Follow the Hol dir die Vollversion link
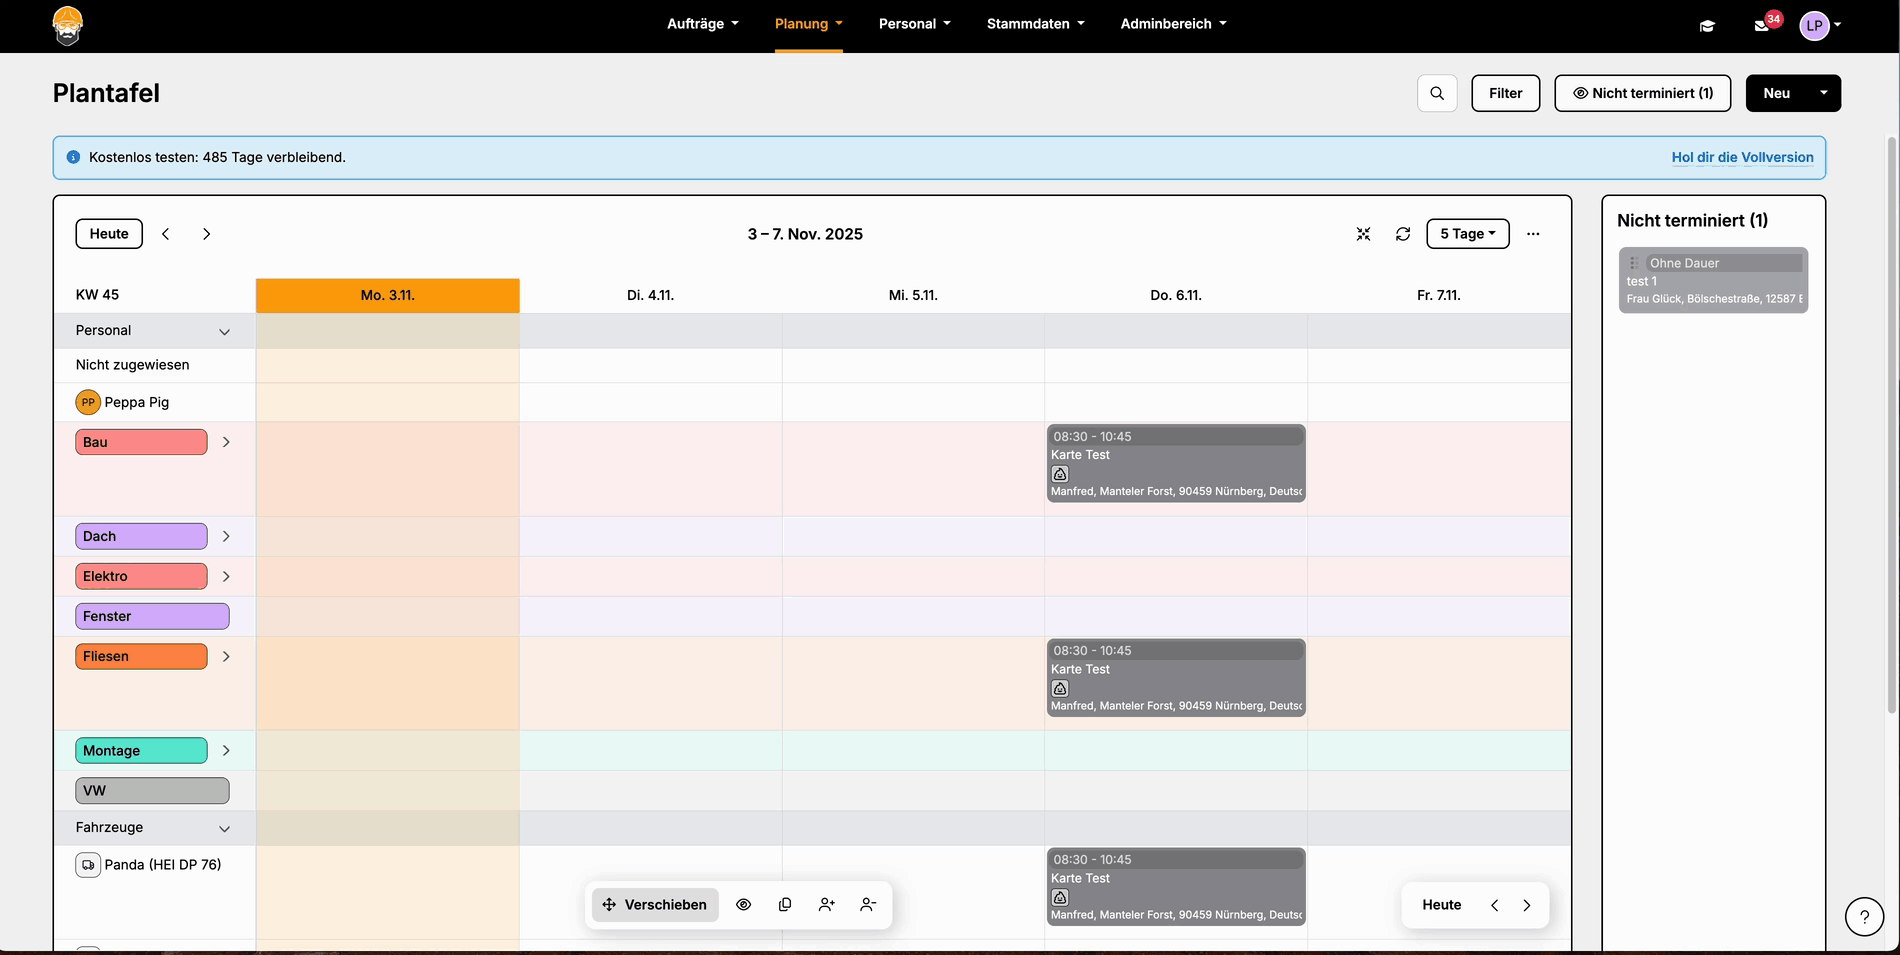The width and height of the screenshot is (1900, 955). pos(1742,157)
